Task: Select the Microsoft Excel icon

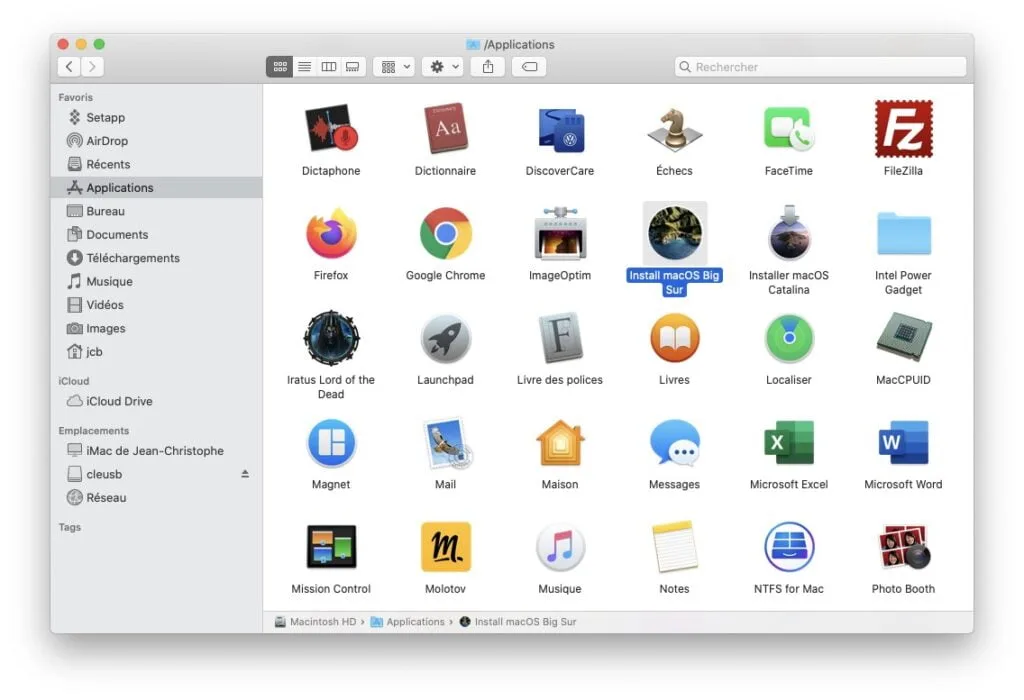Action: click(789, 443)
